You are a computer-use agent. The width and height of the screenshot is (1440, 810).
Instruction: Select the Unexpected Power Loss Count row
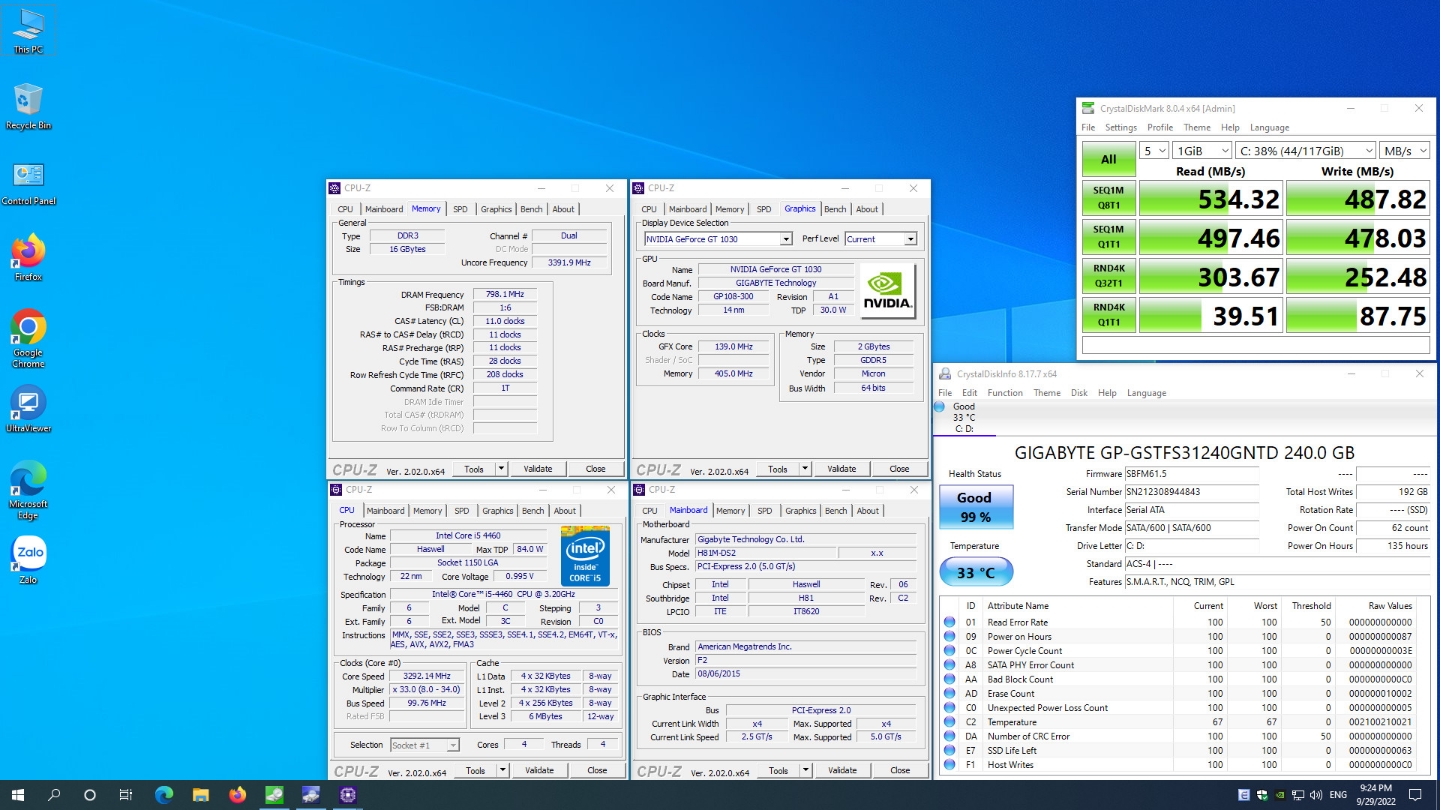pos(1184,708)
